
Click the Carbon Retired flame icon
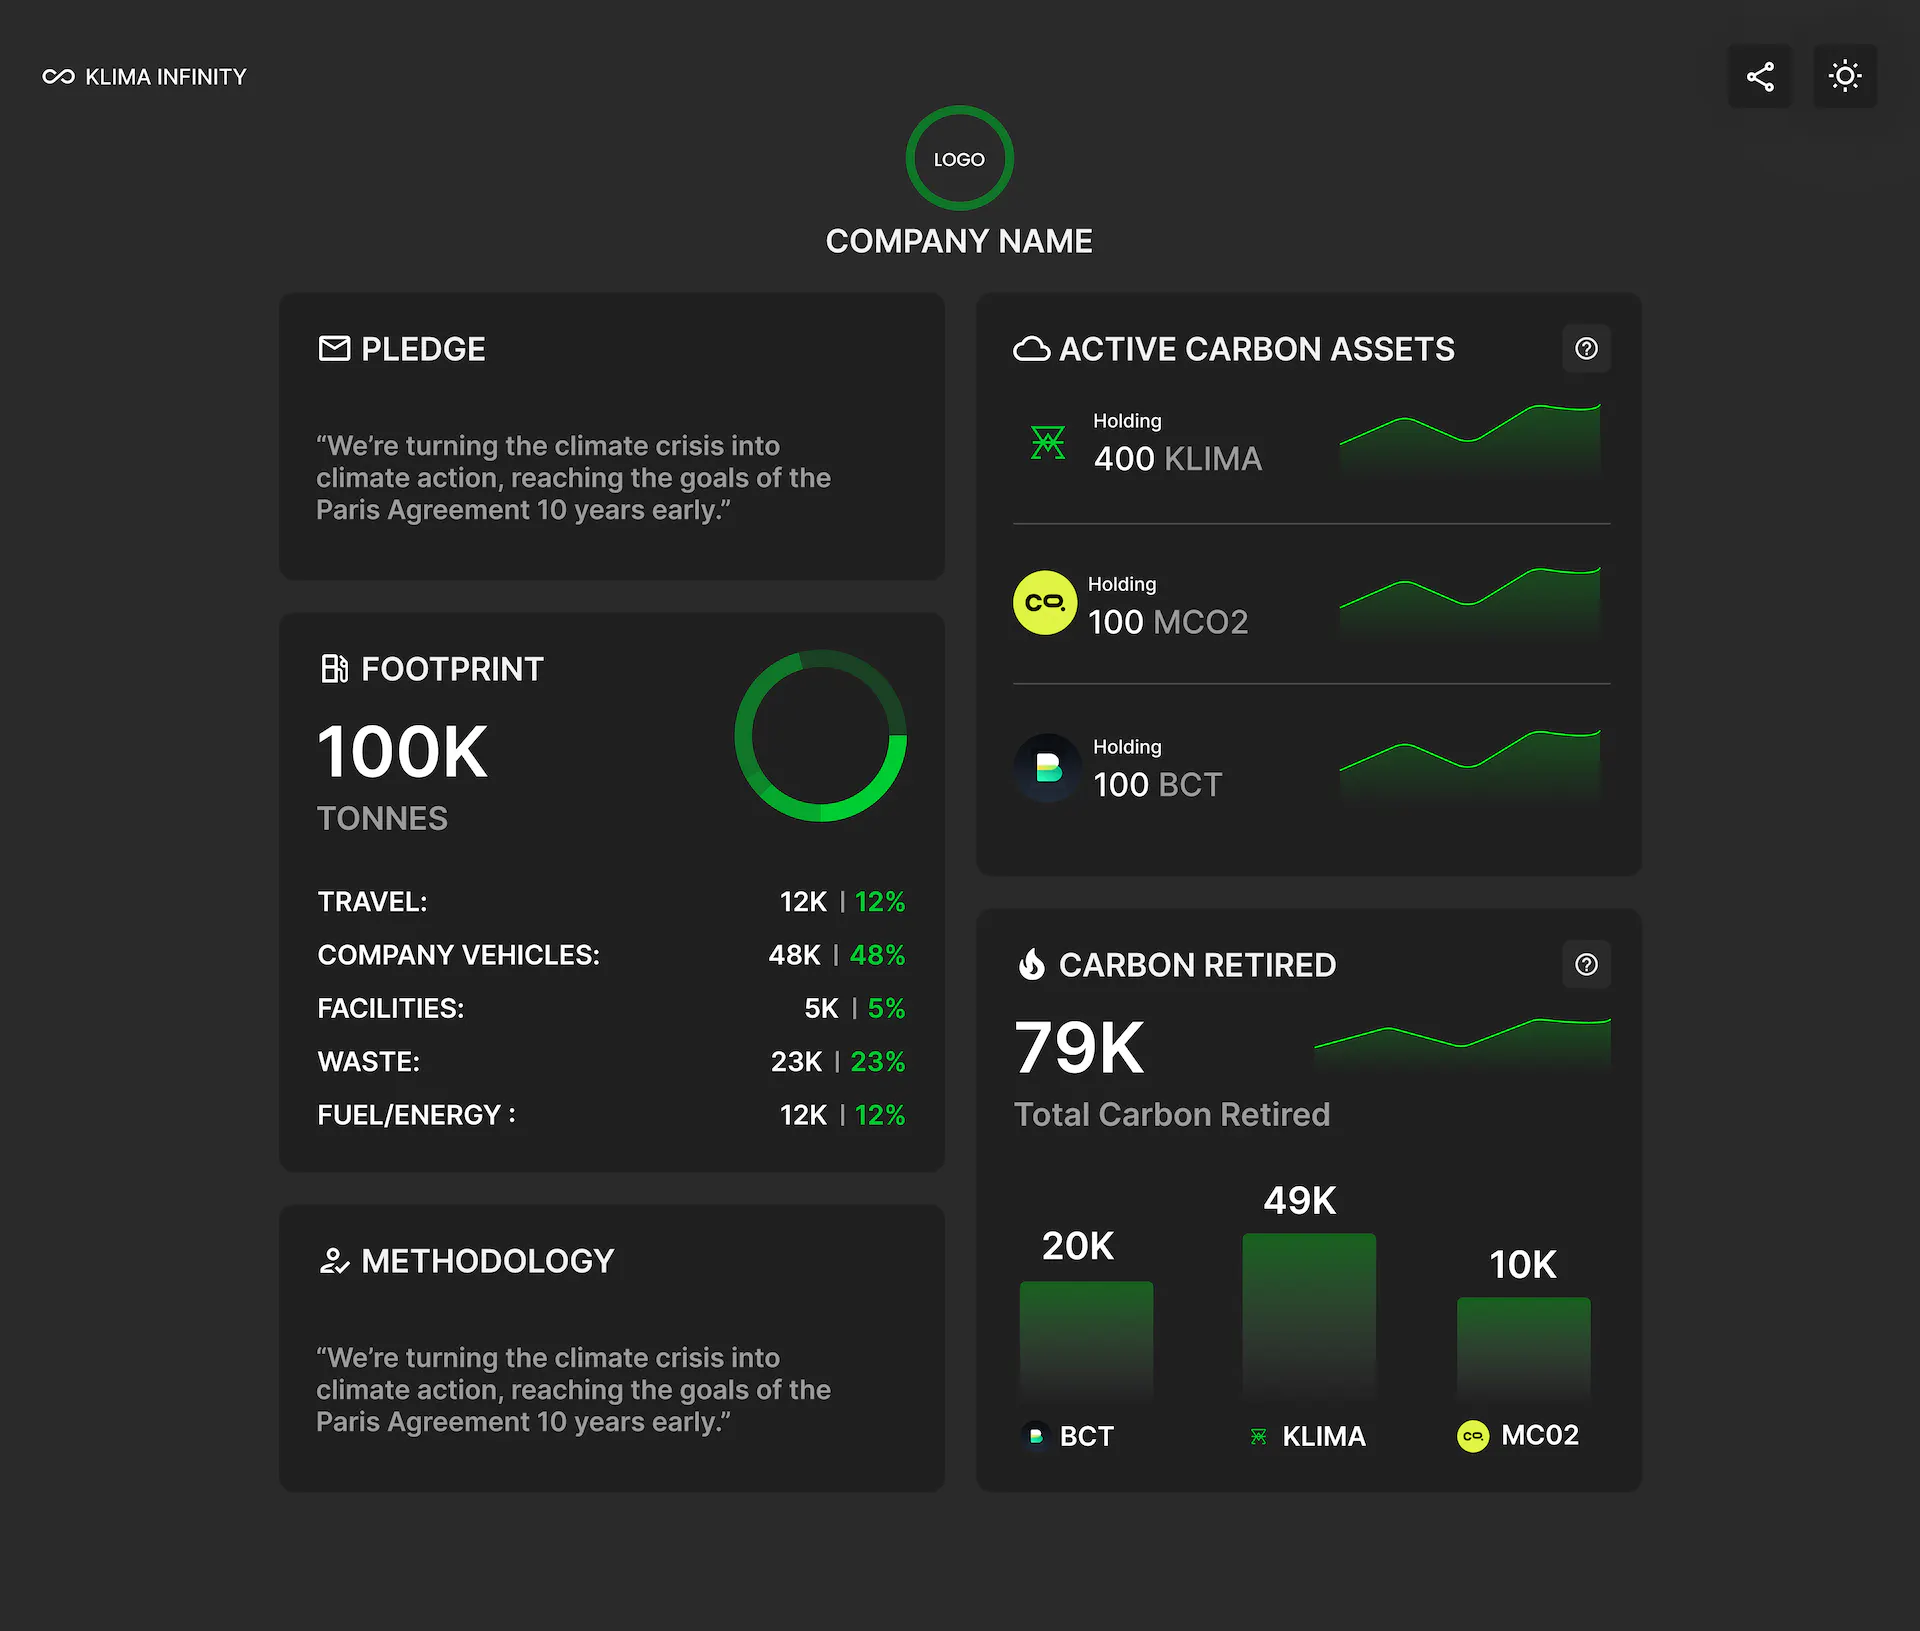pos(1031,964)
